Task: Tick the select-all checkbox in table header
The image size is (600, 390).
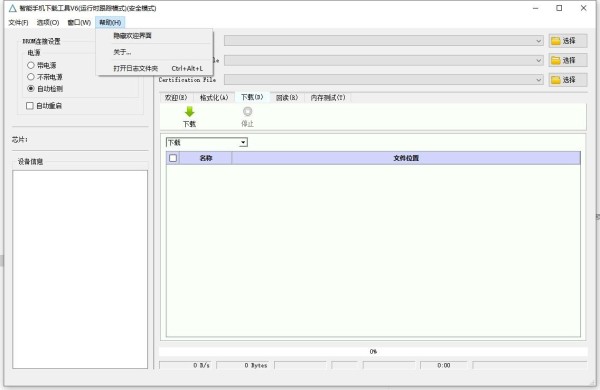Action: click(x=173, y=158)
